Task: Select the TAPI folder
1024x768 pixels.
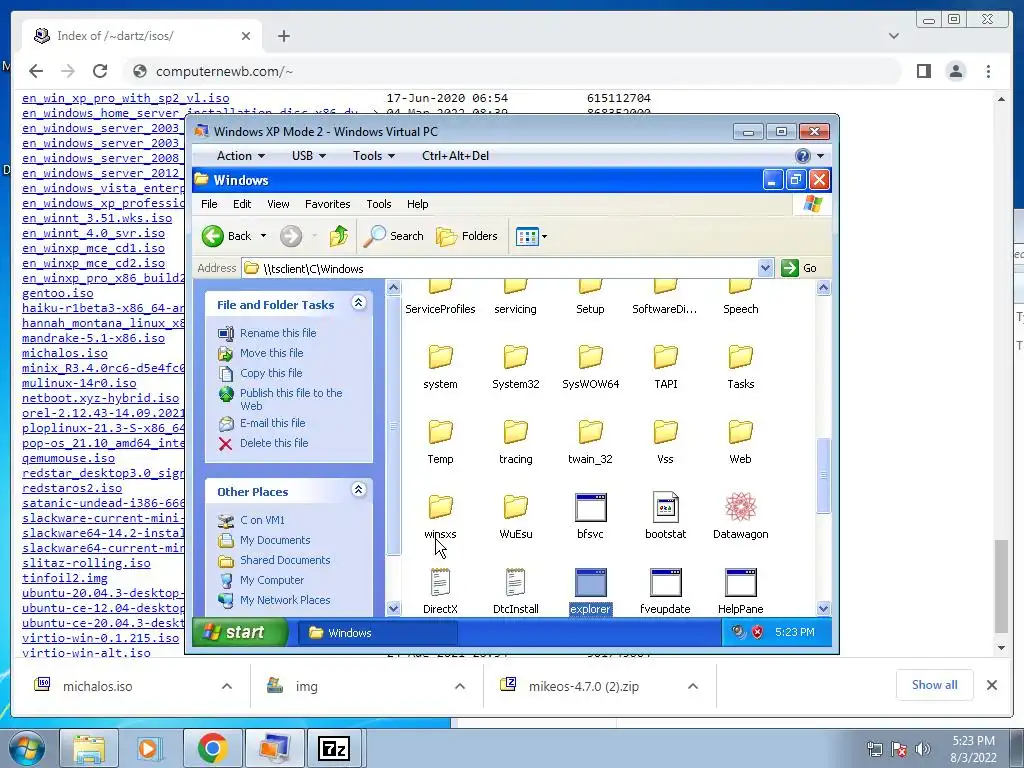Action: (x=665, y=367)
